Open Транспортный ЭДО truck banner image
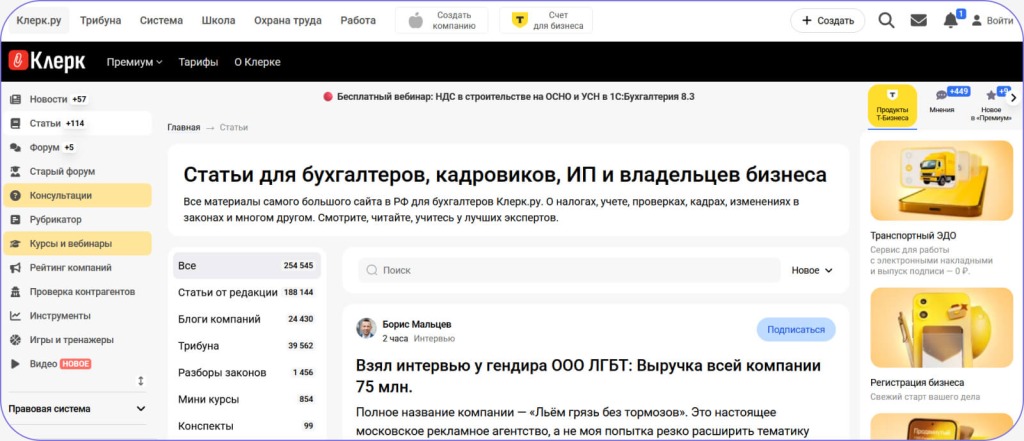This screenshot has width=1024, height=441. pos(941,180)
